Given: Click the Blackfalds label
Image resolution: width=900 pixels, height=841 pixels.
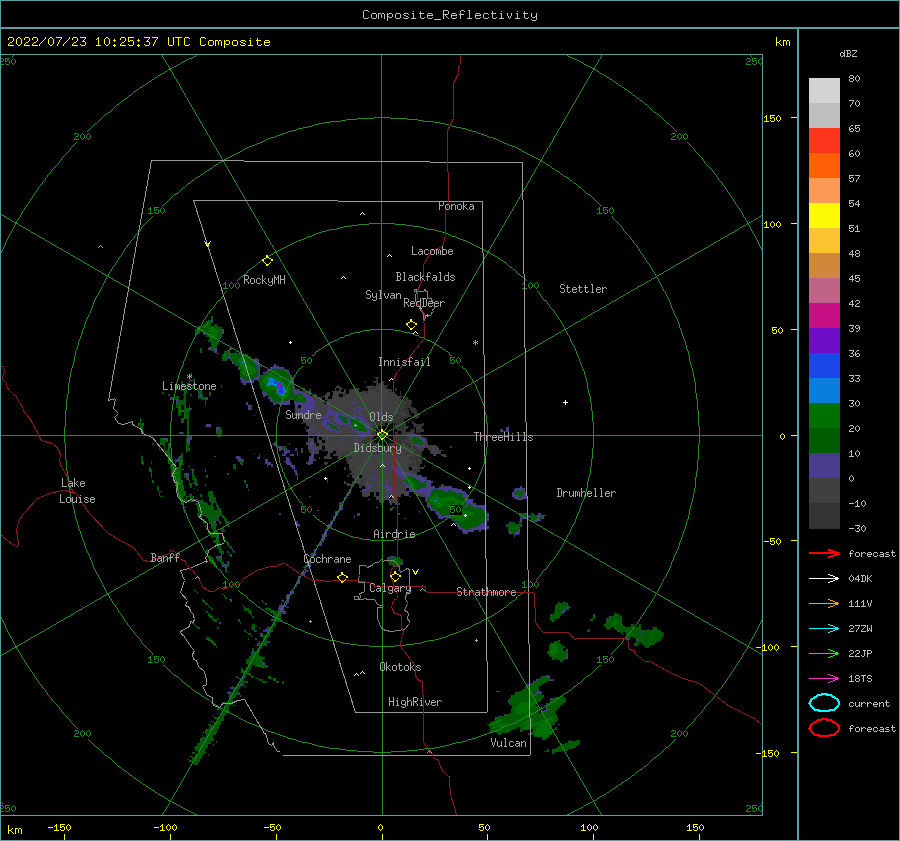Looking at the screenshot, I should tap(425, 277).
